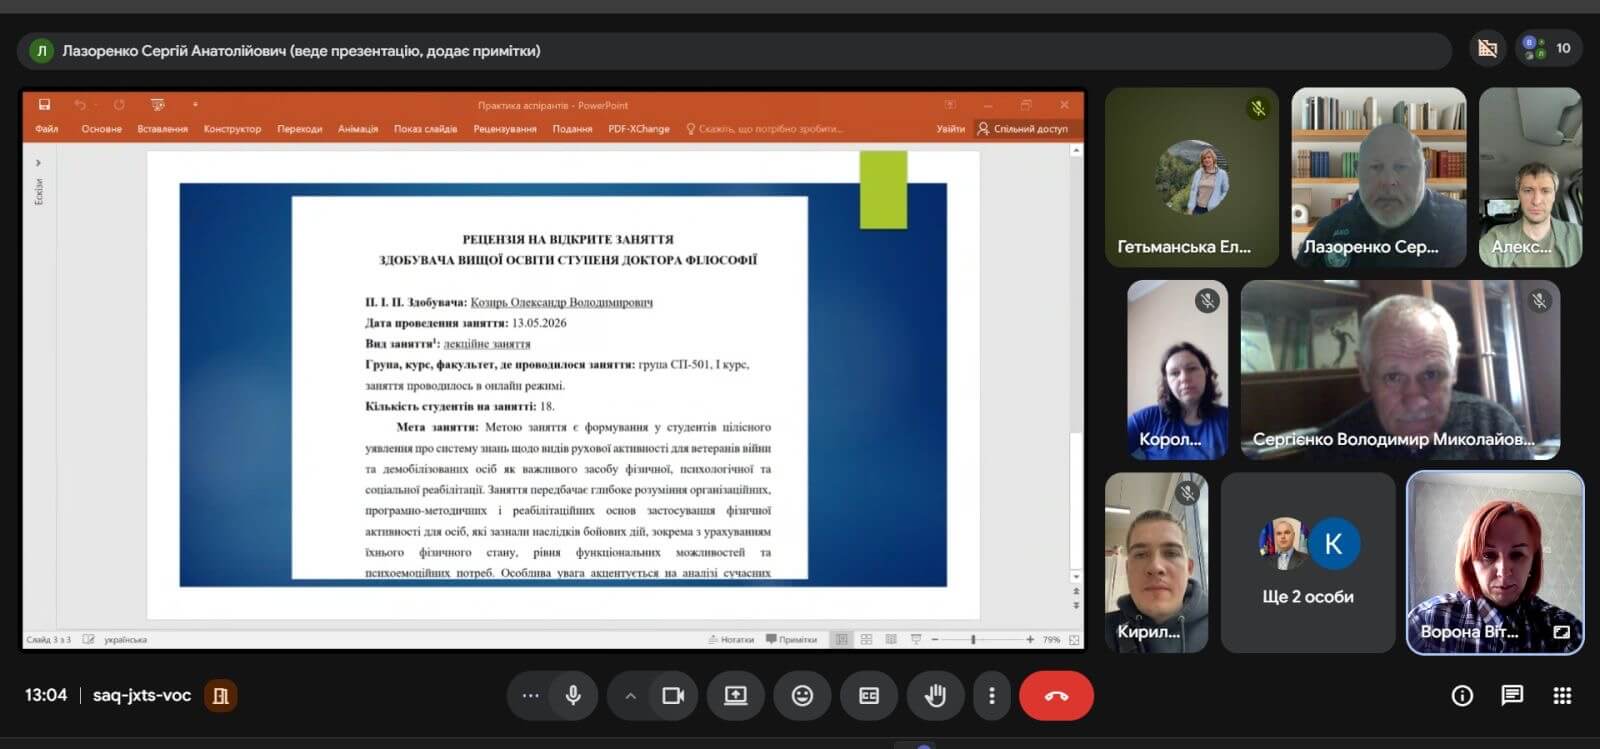Open the emoji reactions button
1600x749 pixels.
pyautogui.click(x=802, y=695)
